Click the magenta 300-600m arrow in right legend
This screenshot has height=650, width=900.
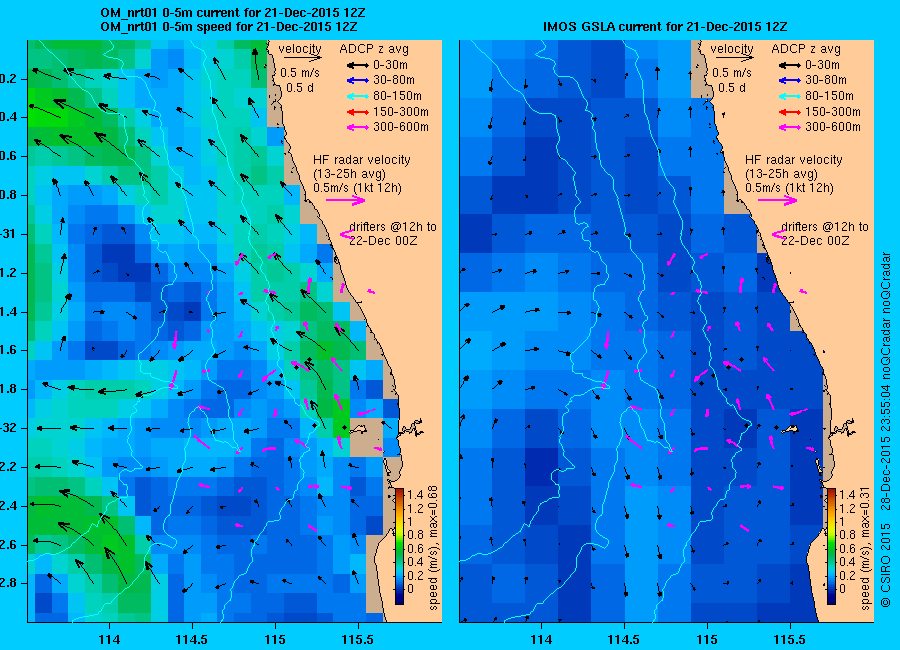pyautogui.click(x=790, y=127)
